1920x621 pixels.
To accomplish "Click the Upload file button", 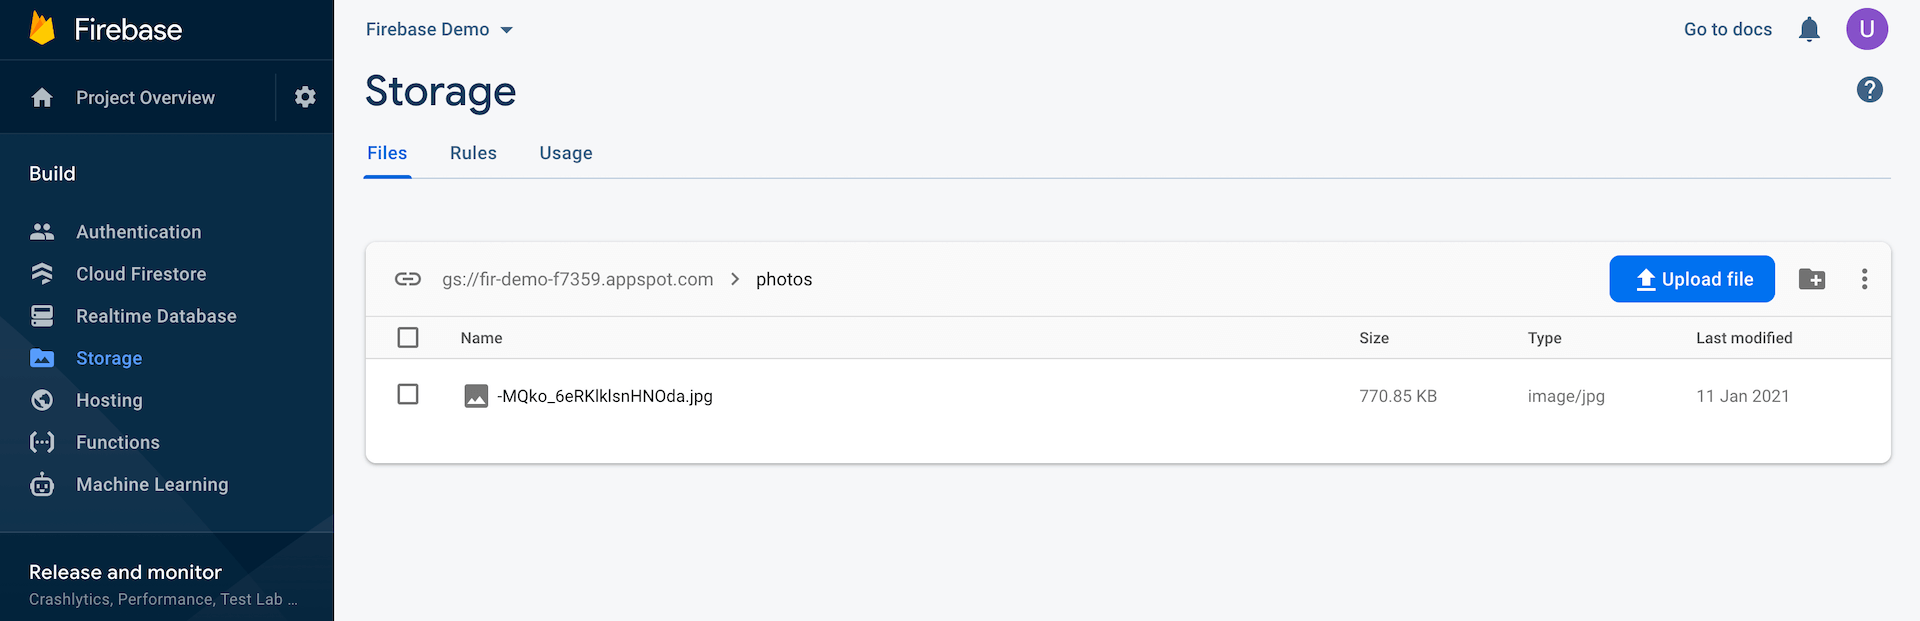I will pyautogui.click(x=1691, y=279).
